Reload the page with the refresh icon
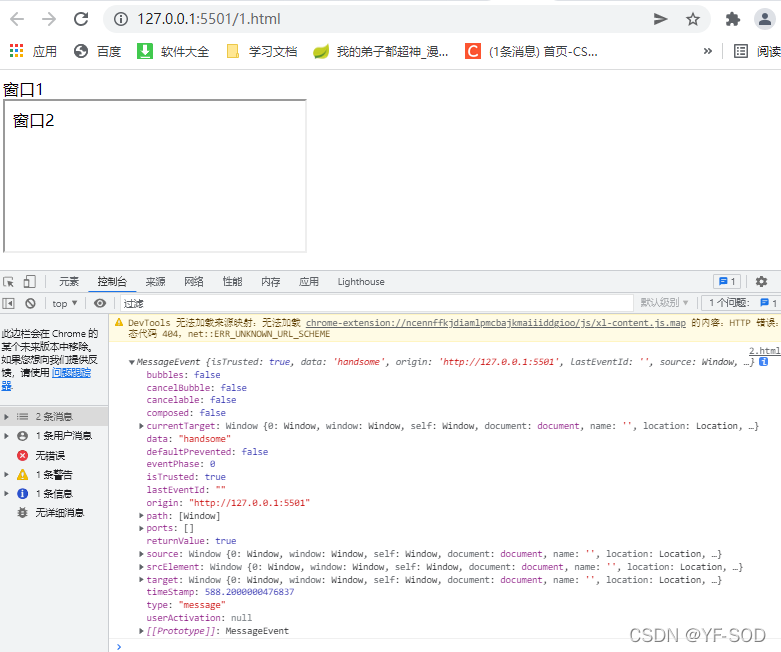The height and width of the screenshot is (652, 781). (x=81, y=19)
